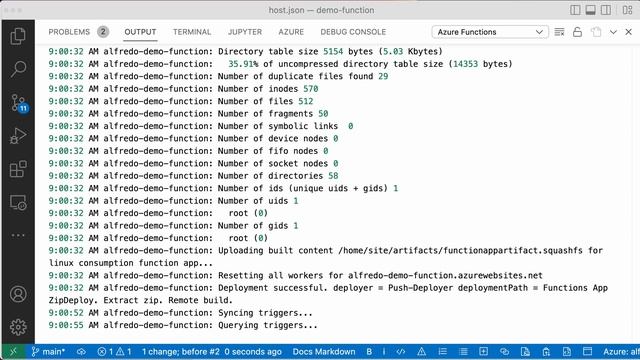Select the OUTPUT tab
The height and width of the screenshot is (360, 640).
[140, 32]
